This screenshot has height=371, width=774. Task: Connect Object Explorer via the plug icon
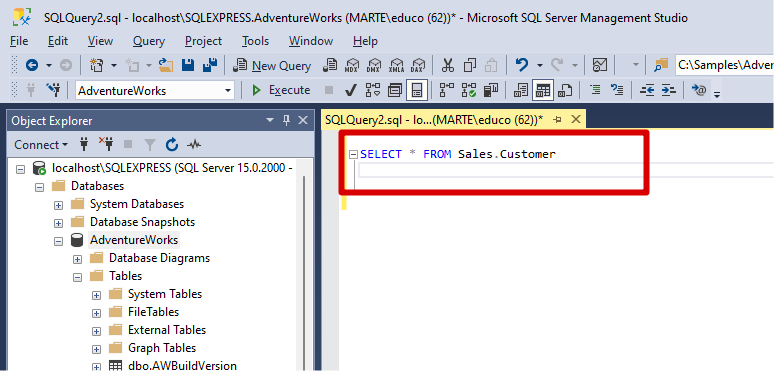[x=84, y=145]
